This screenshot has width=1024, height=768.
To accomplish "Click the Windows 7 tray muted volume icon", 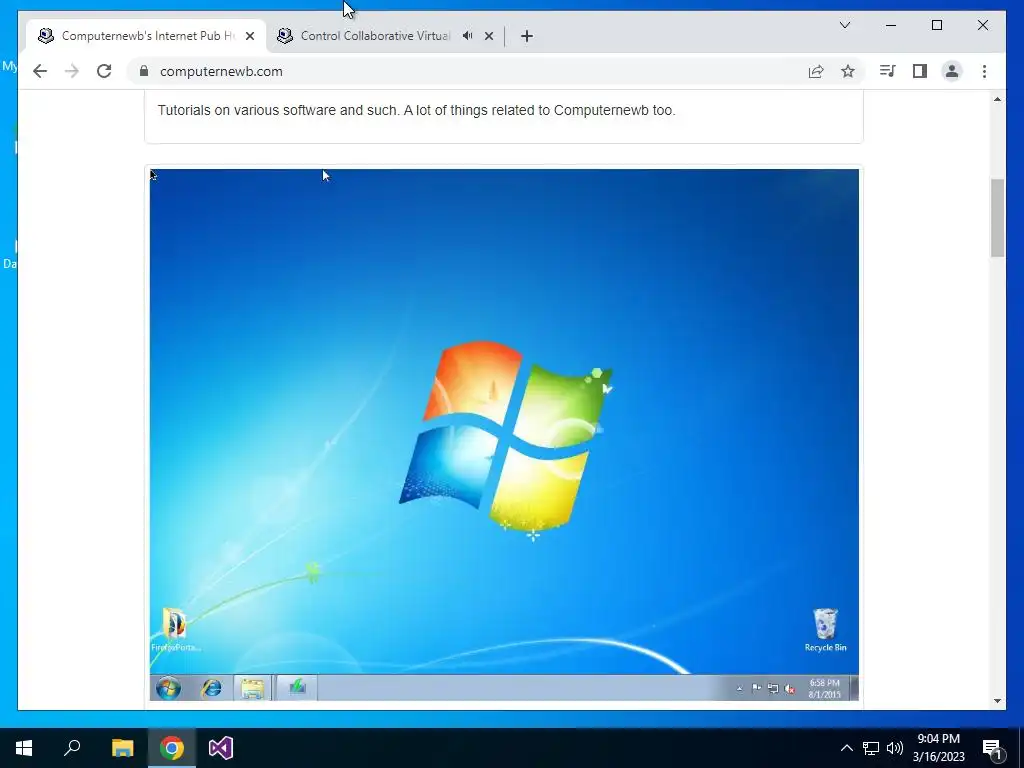I will click(x=790, y=689).
